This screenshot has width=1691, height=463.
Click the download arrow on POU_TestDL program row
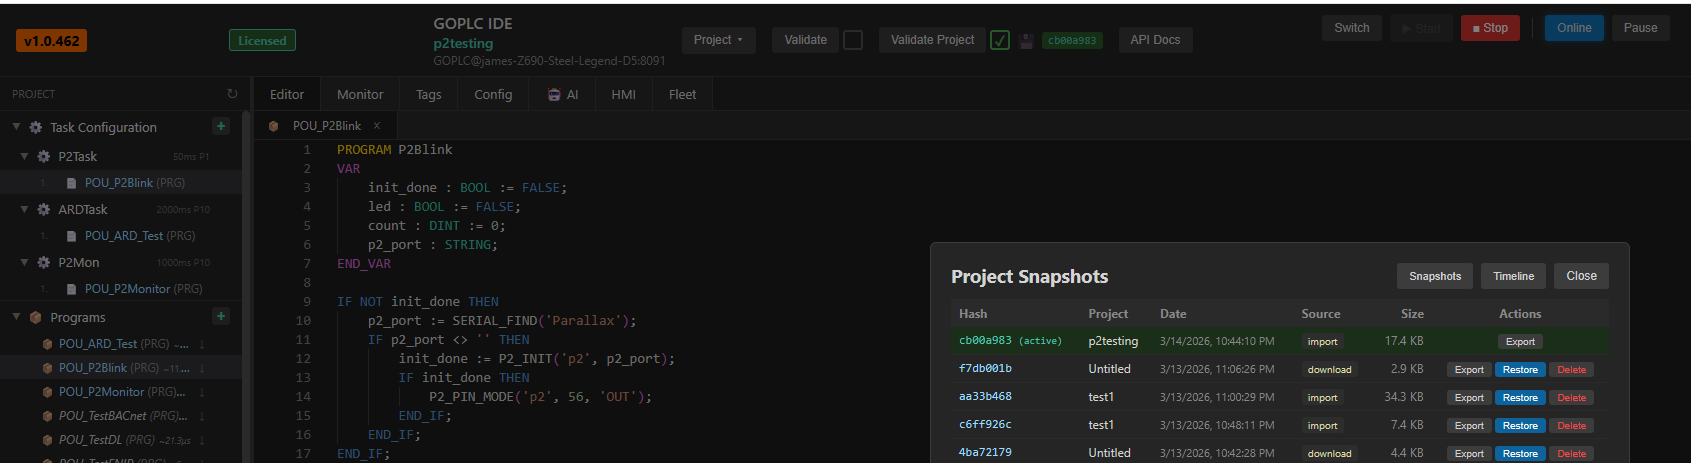coord(202,440)
